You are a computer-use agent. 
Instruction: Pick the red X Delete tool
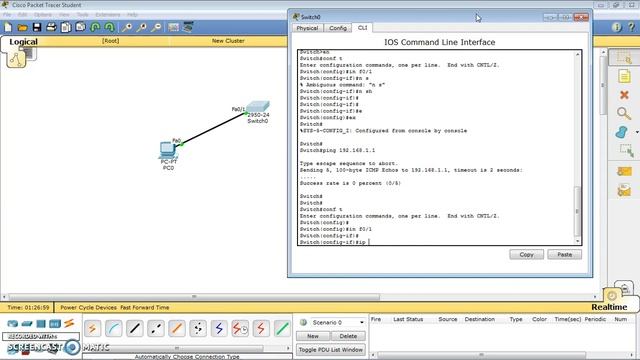coord(624,95)
